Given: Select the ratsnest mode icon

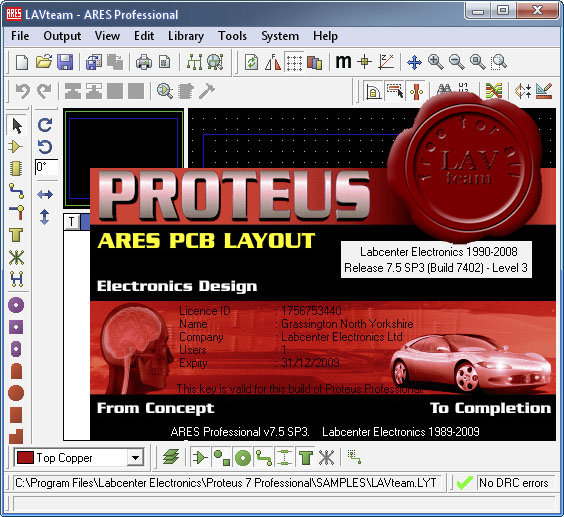Looking at the screenshot, I should 16,257.
